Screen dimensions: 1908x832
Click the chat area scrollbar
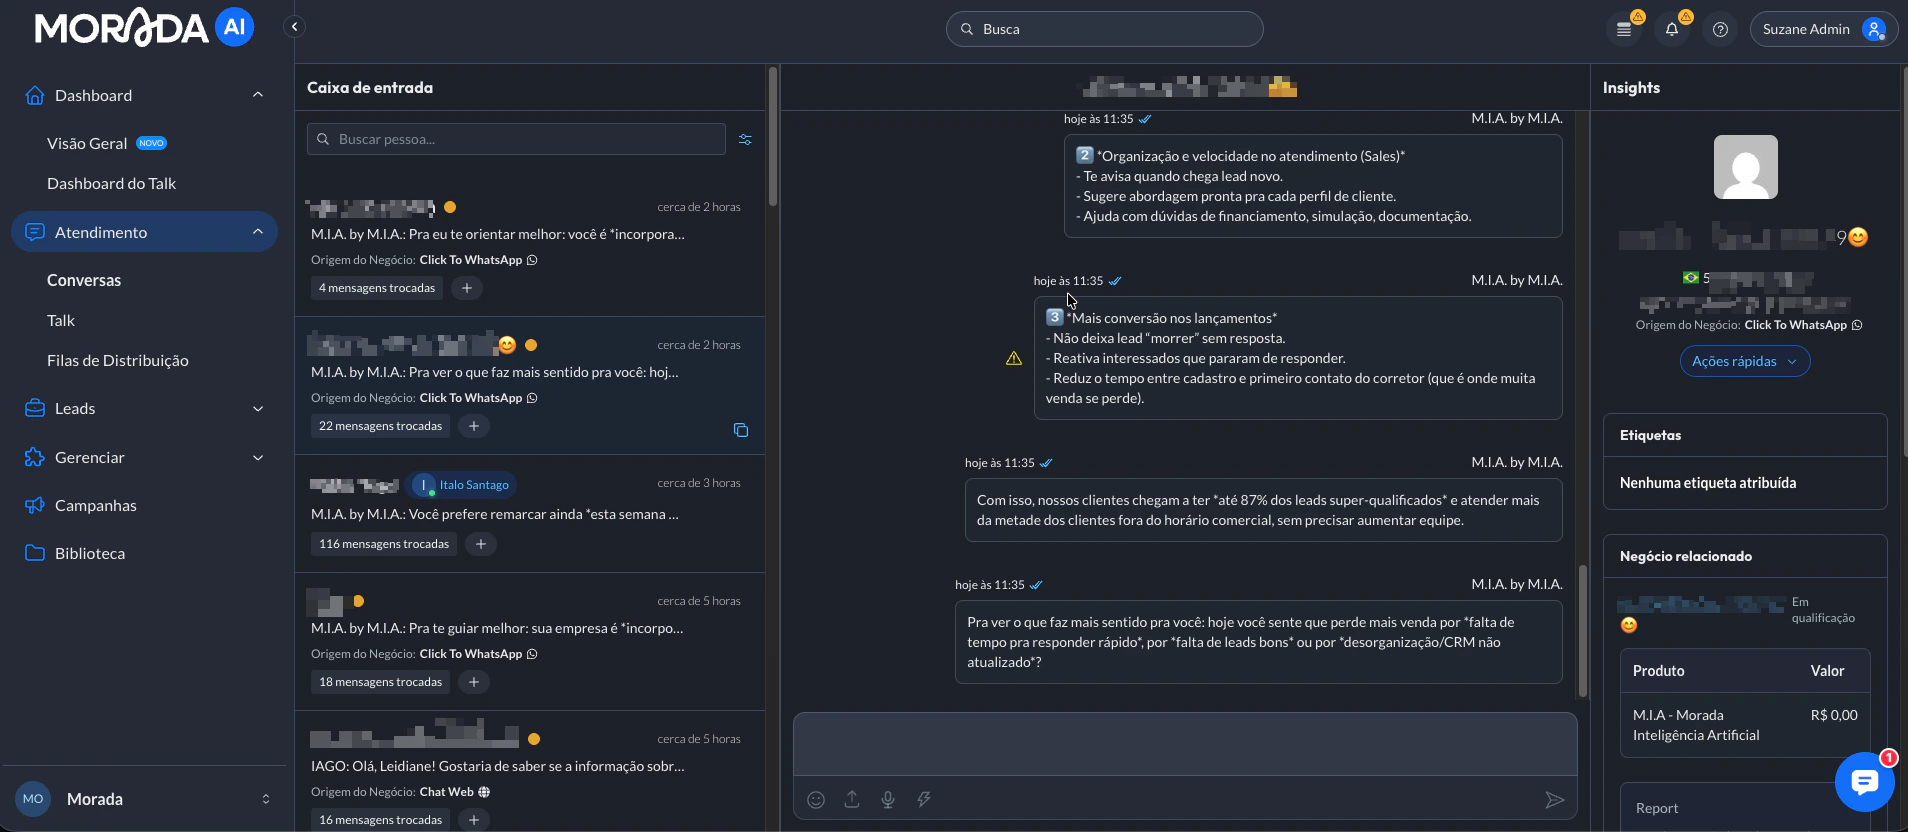tap(1583, 631)
